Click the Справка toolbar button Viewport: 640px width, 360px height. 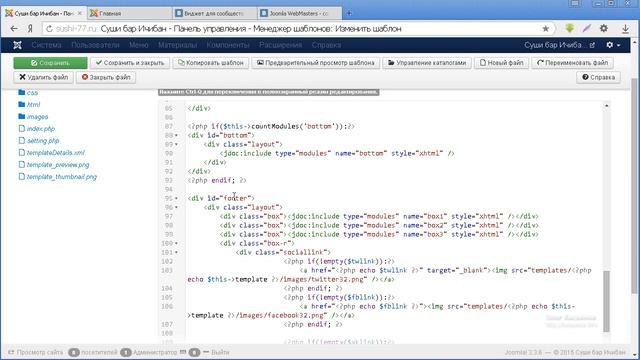coord(598,77)
